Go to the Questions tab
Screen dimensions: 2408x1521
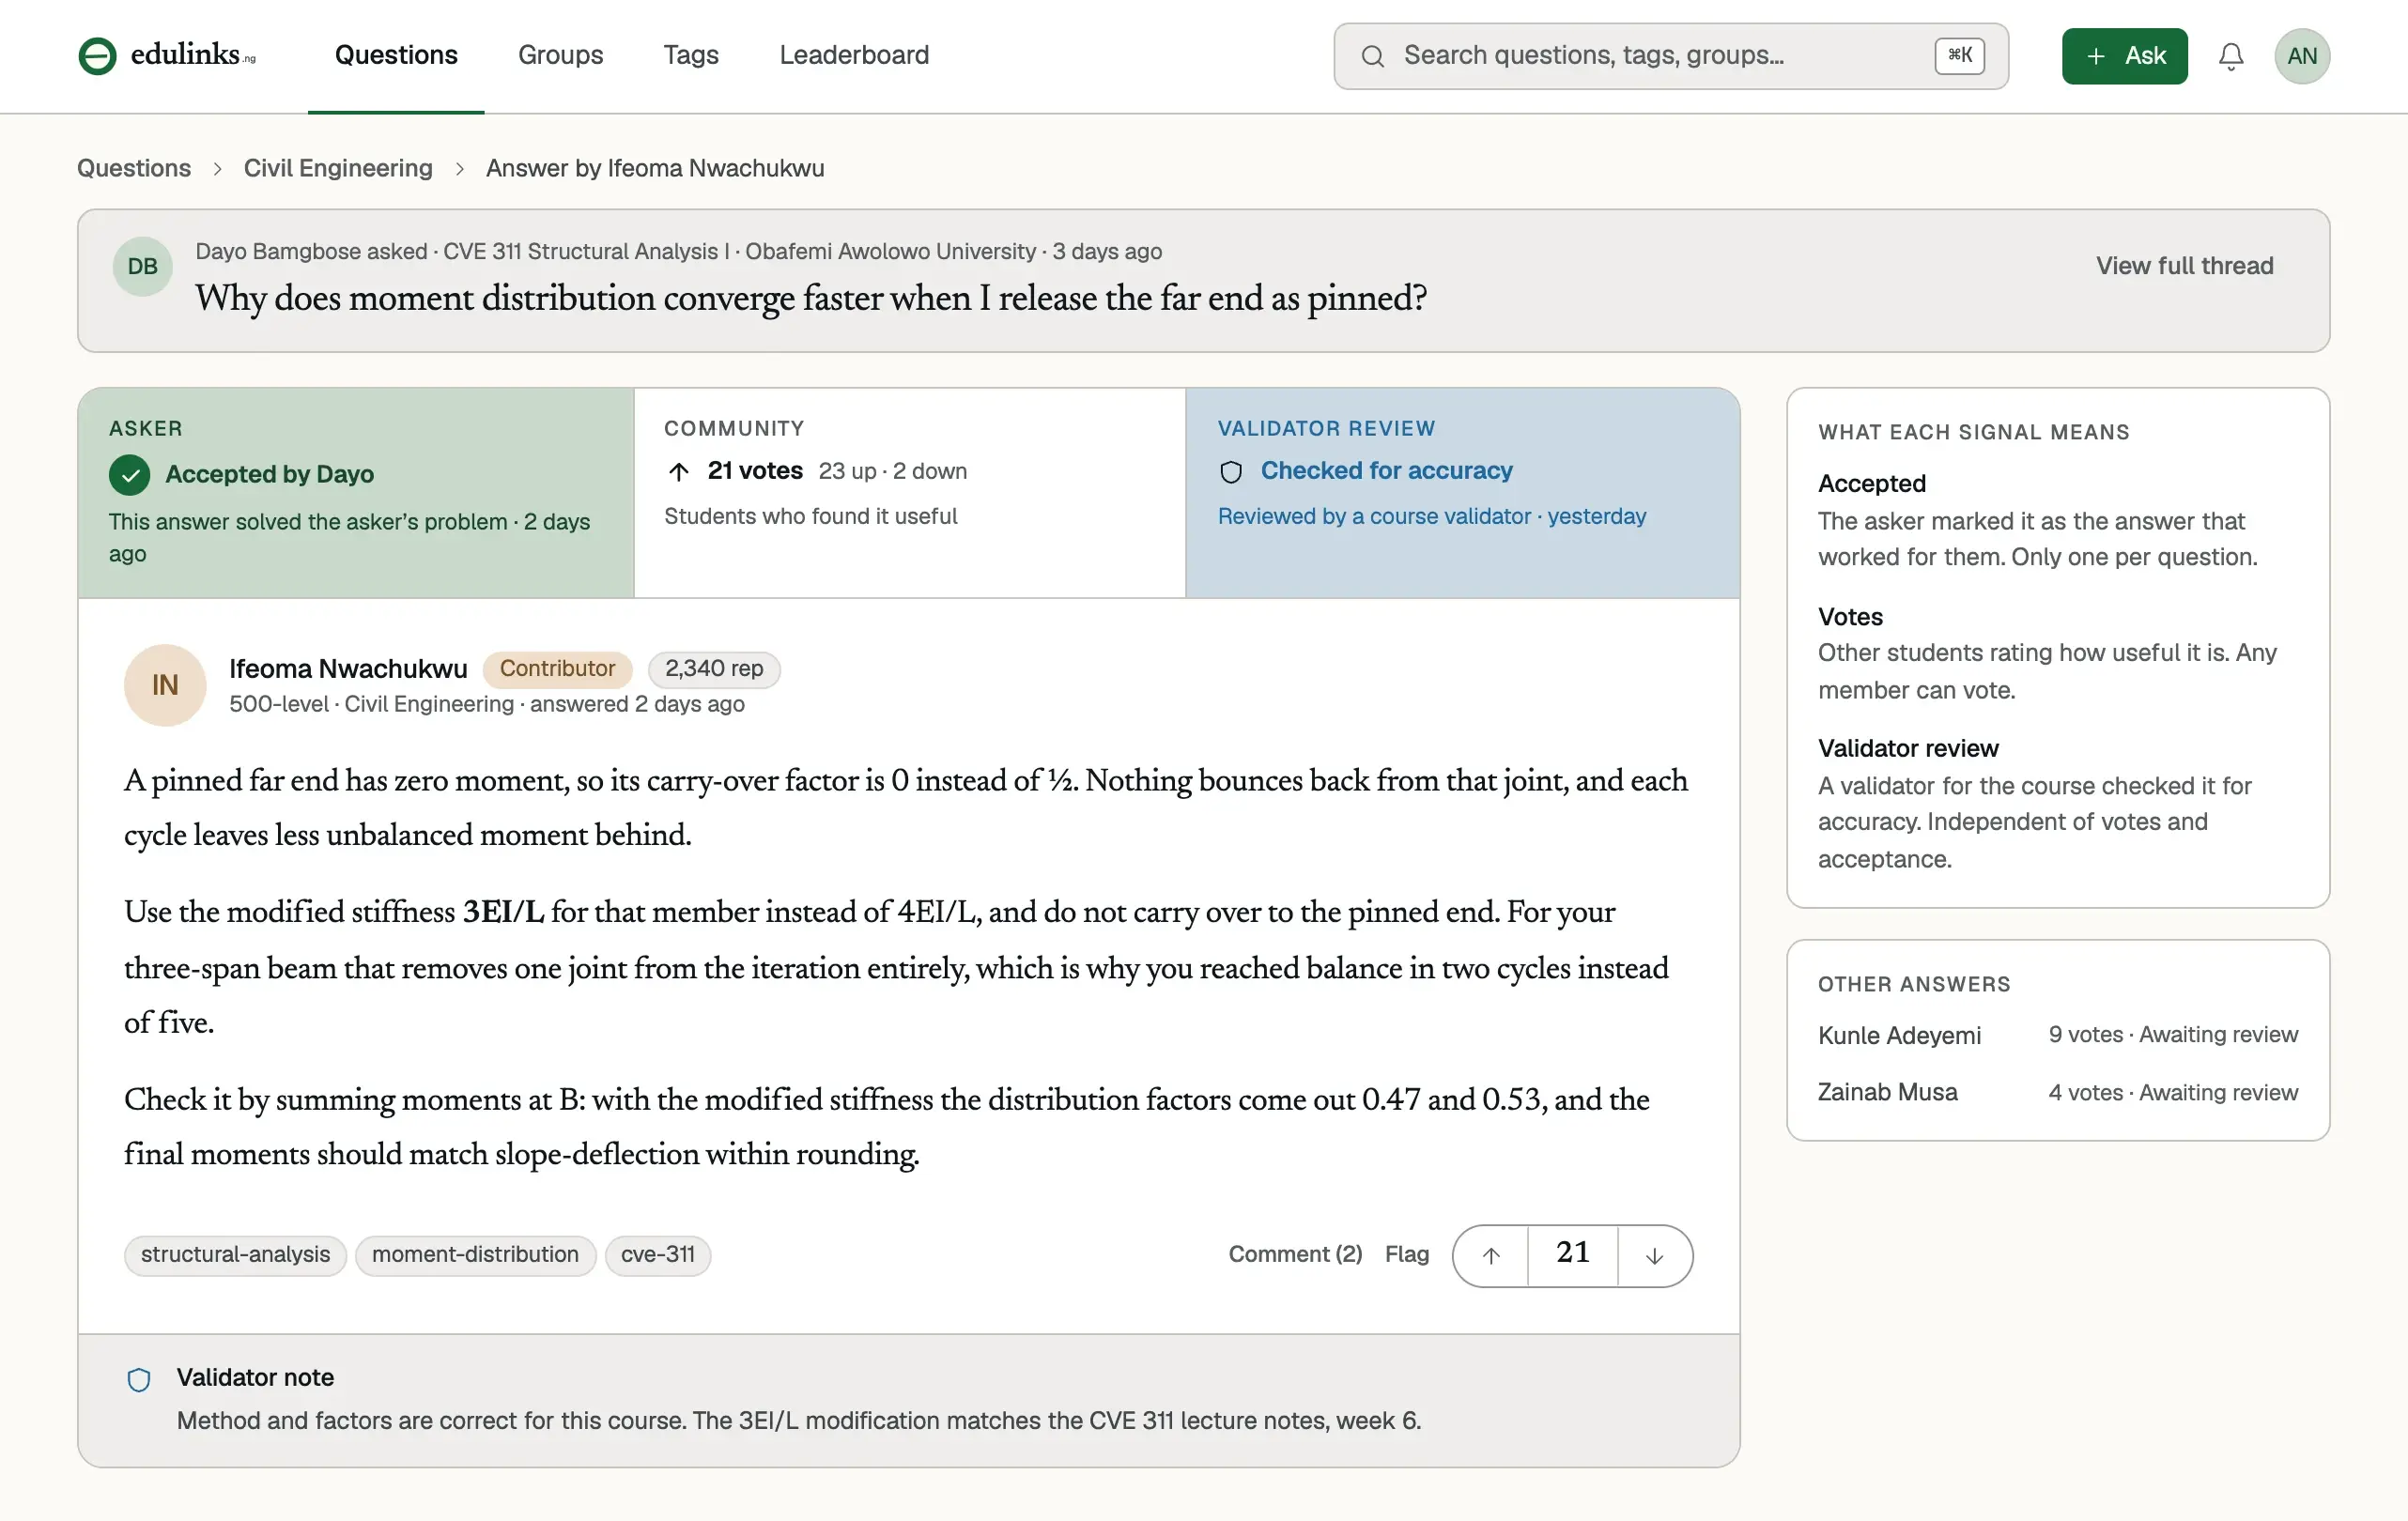(396, 55)
